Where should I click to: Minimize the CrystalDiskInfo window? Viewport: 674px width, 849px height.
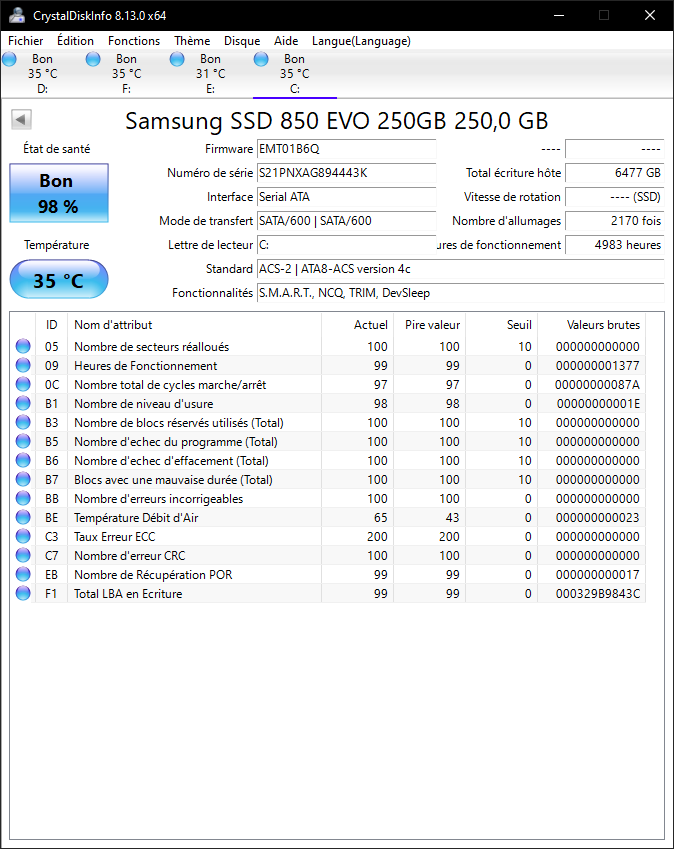pyautogui.click(x=559, y=15)
